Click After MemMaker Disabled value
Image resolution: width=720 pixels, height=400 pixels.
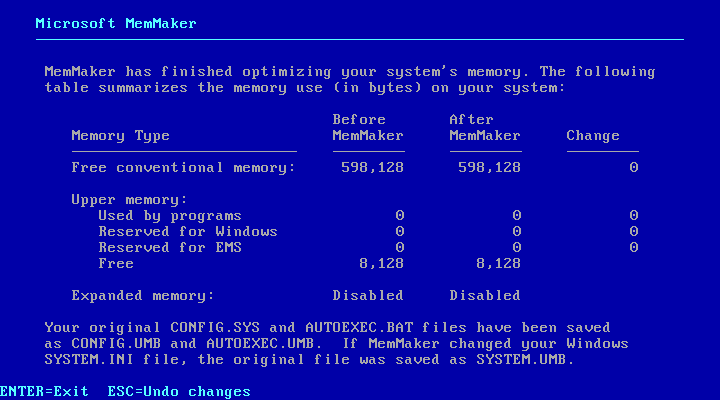[x=485, y=295]
